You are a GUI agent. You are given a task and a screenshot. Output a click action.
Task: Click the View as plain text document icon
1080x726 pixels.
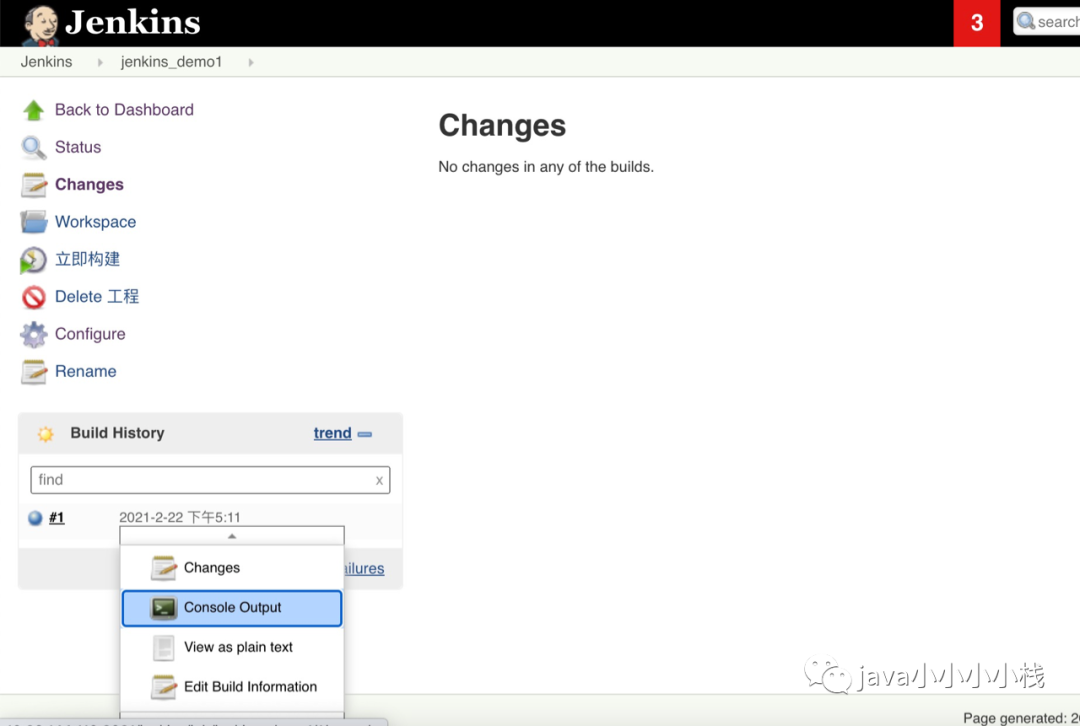tap(164, 647)
